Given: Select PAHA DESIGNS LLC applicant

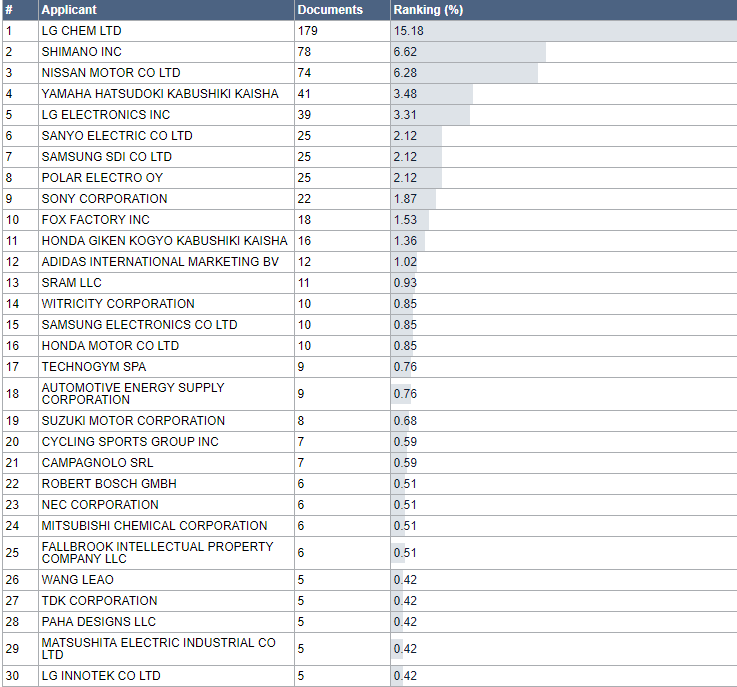Looking at the screenshot, I should point(99,622).
